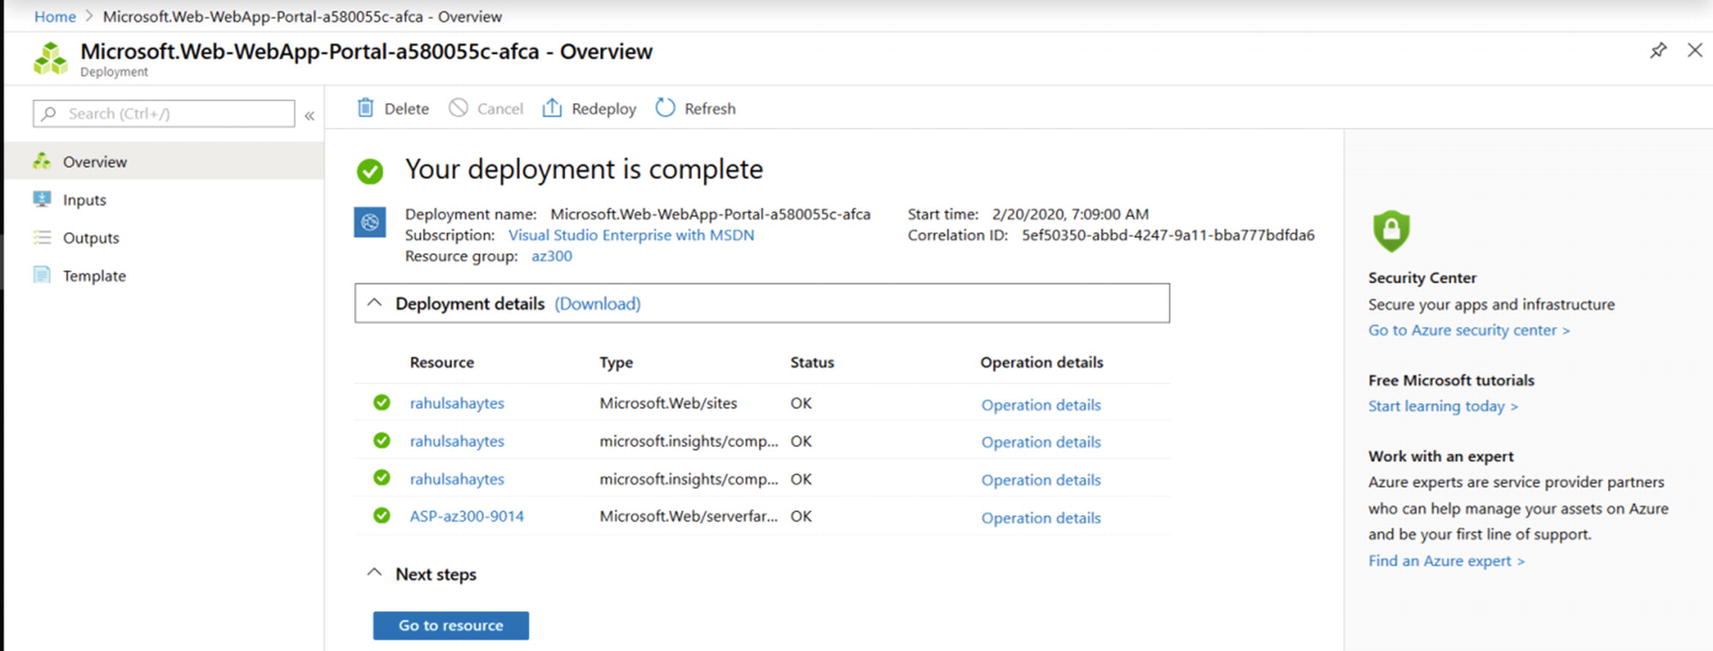Click the green deployment complete checkmark
Screen dimensions: 1713x651
tap(370, 172)
